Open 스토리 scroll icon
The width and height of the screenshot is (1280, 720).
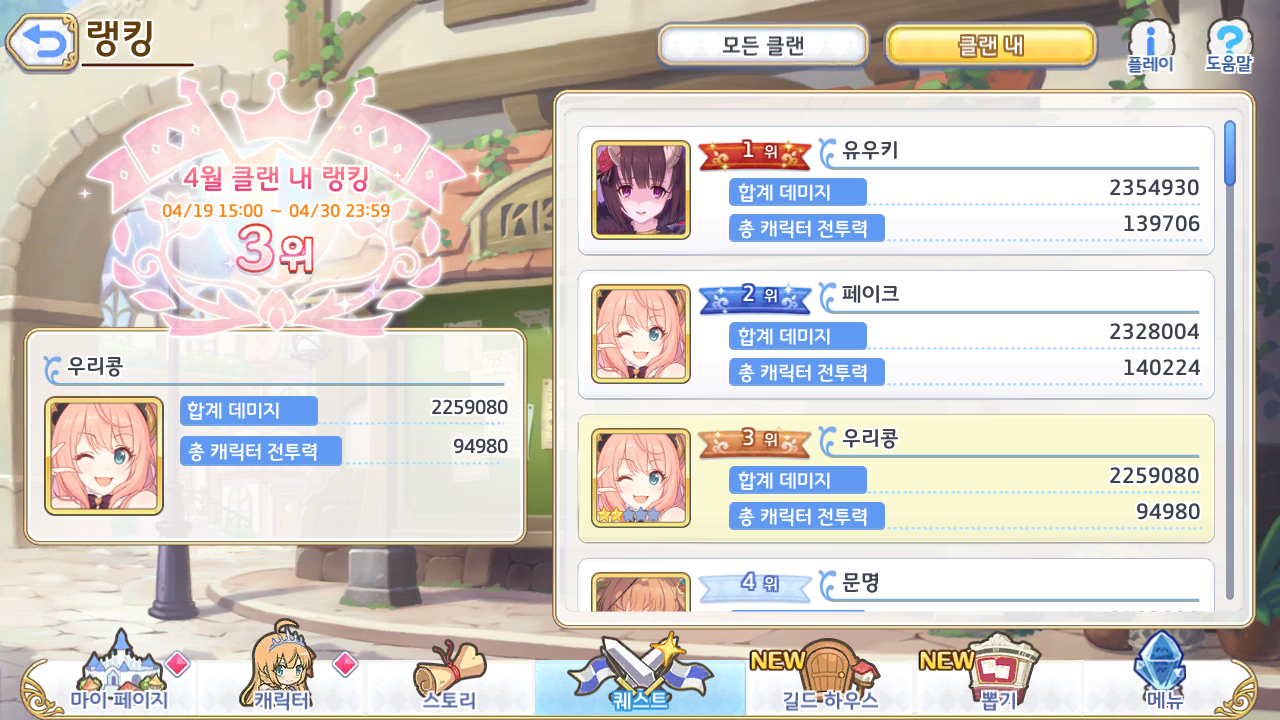450,678
